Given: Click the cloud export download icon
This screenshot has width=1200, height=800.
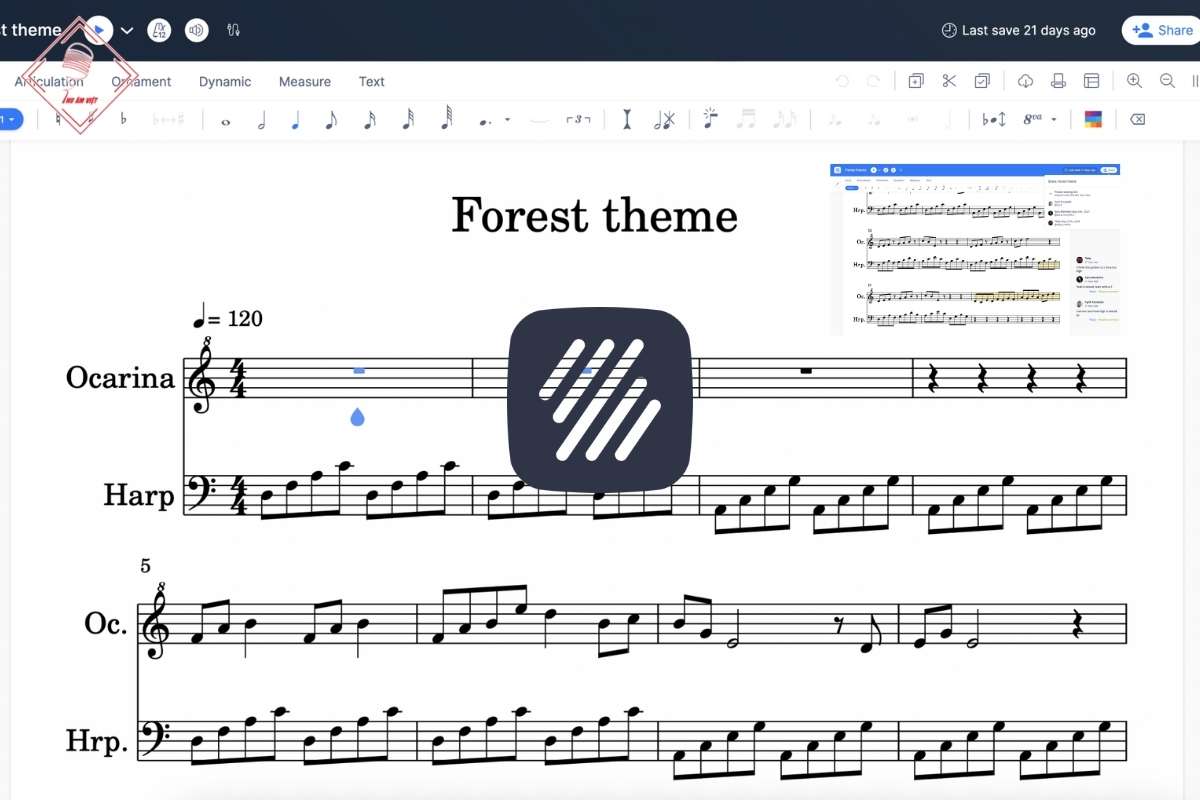Looking at the screenshot, I should pyautogui.click(x=1025, y=81).
